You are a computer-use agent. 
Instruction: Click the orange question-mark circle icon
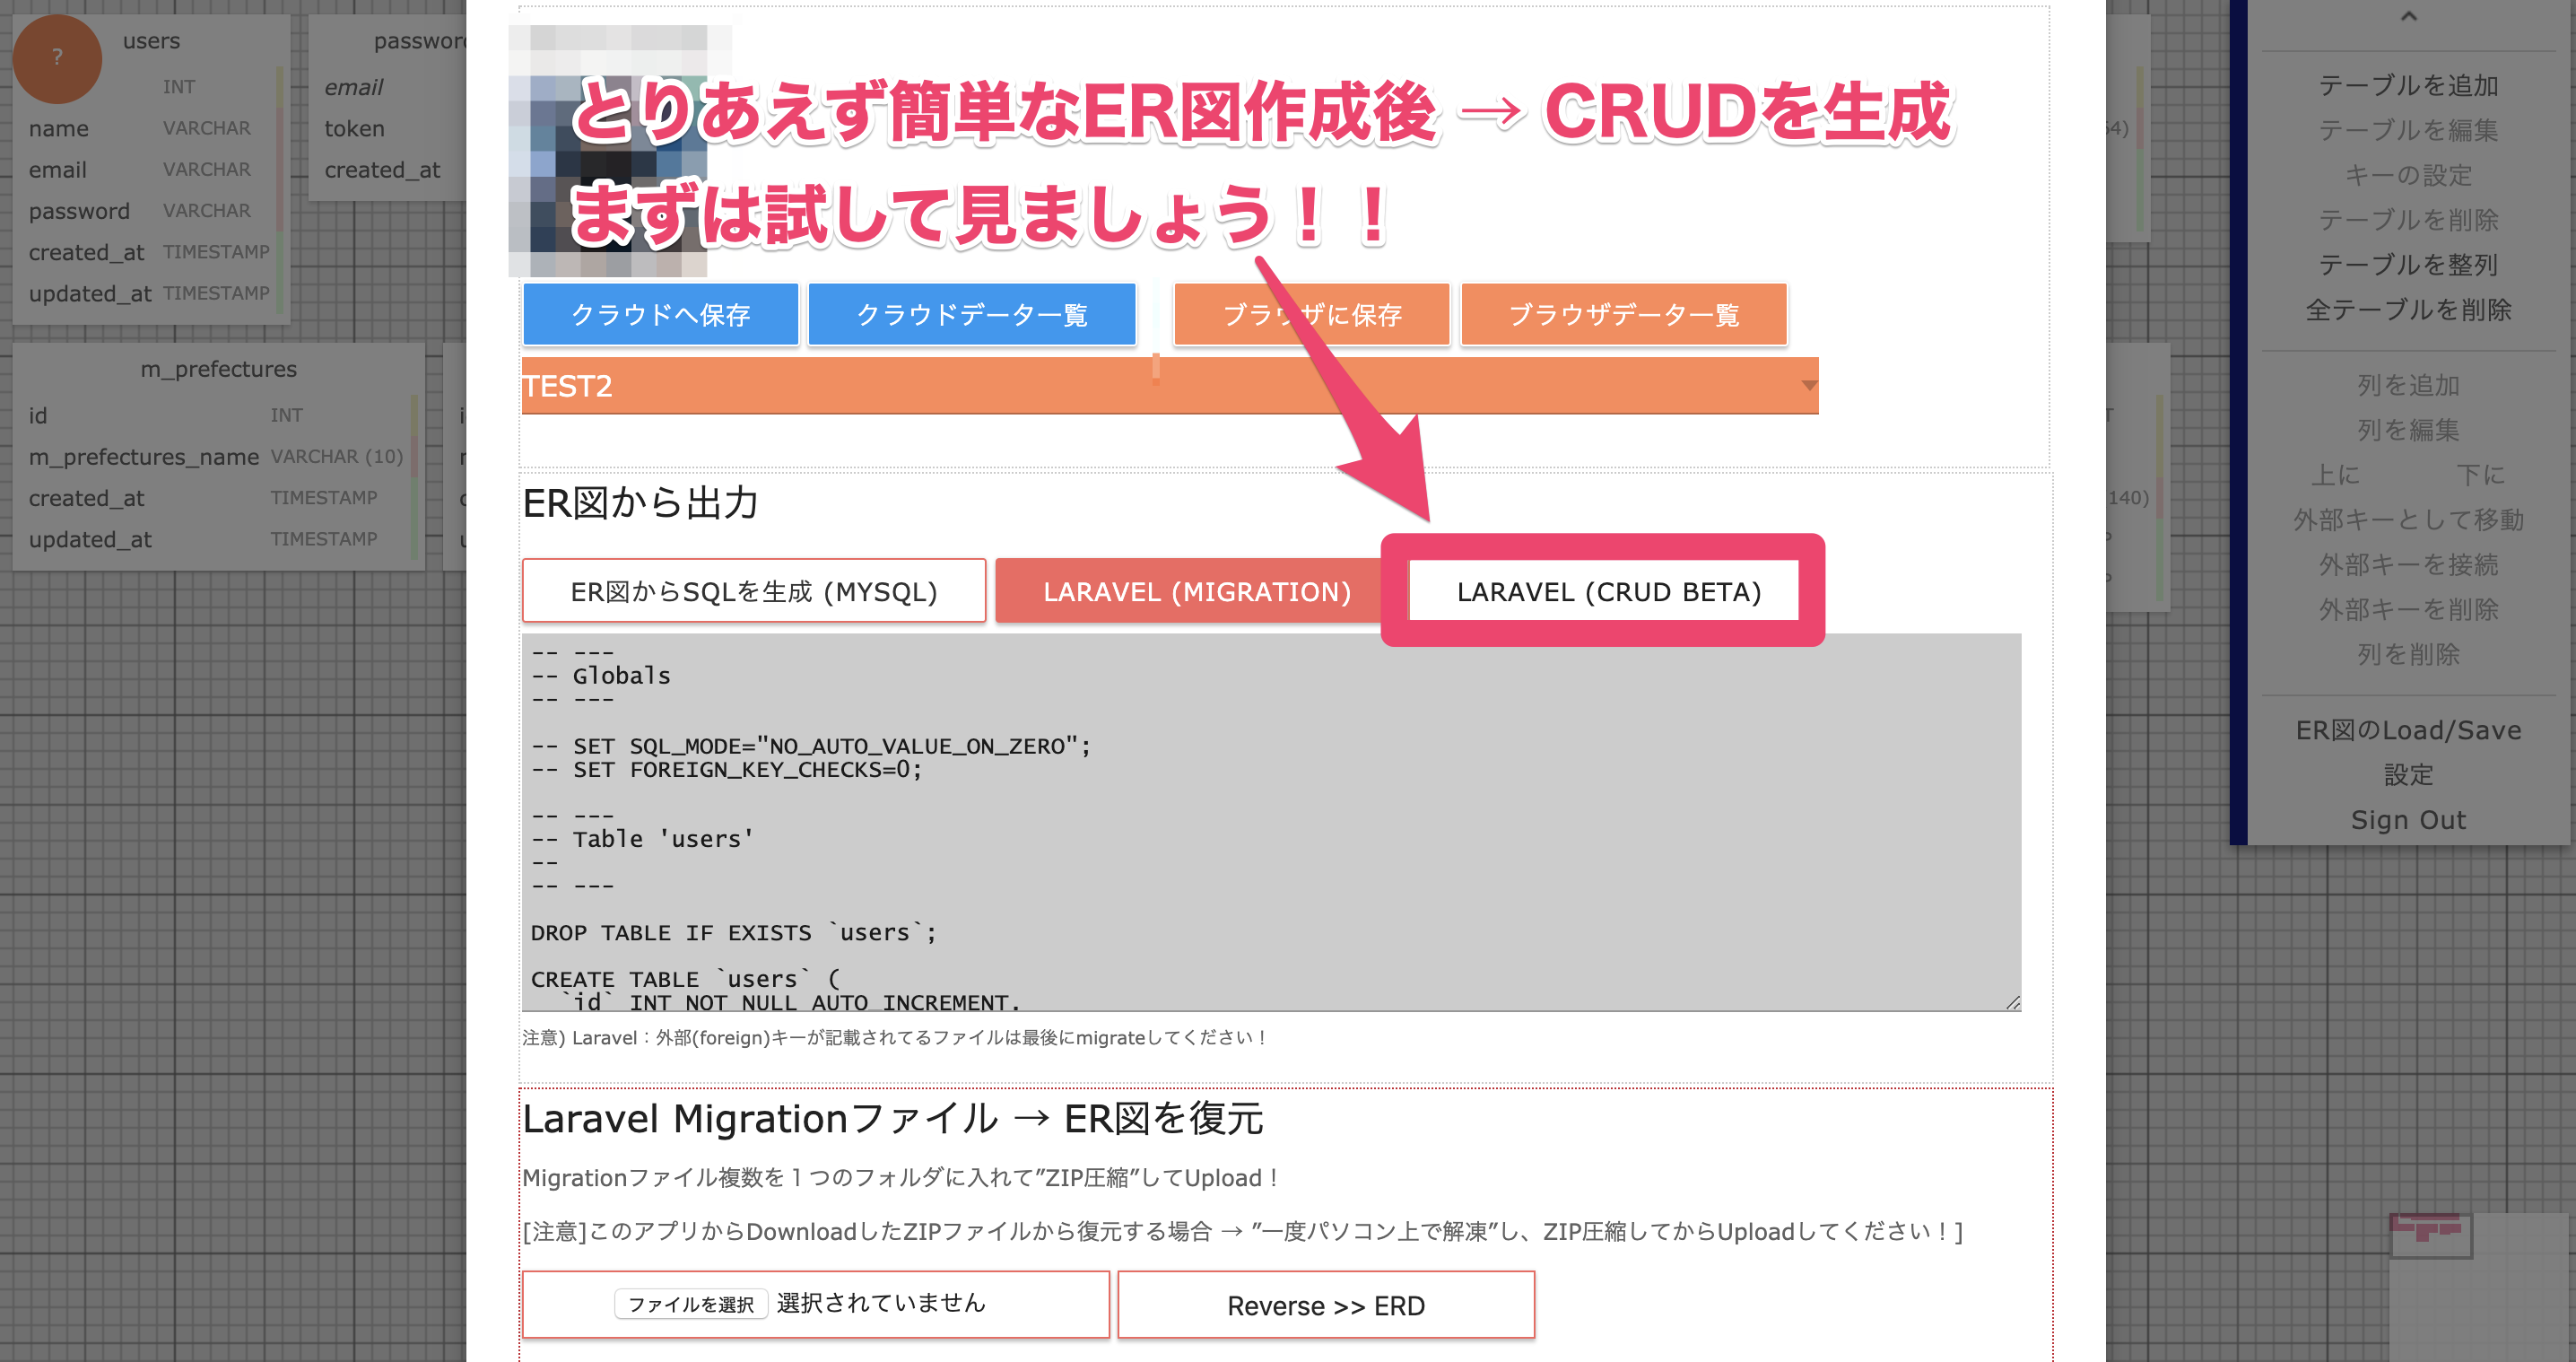point(57,58)
